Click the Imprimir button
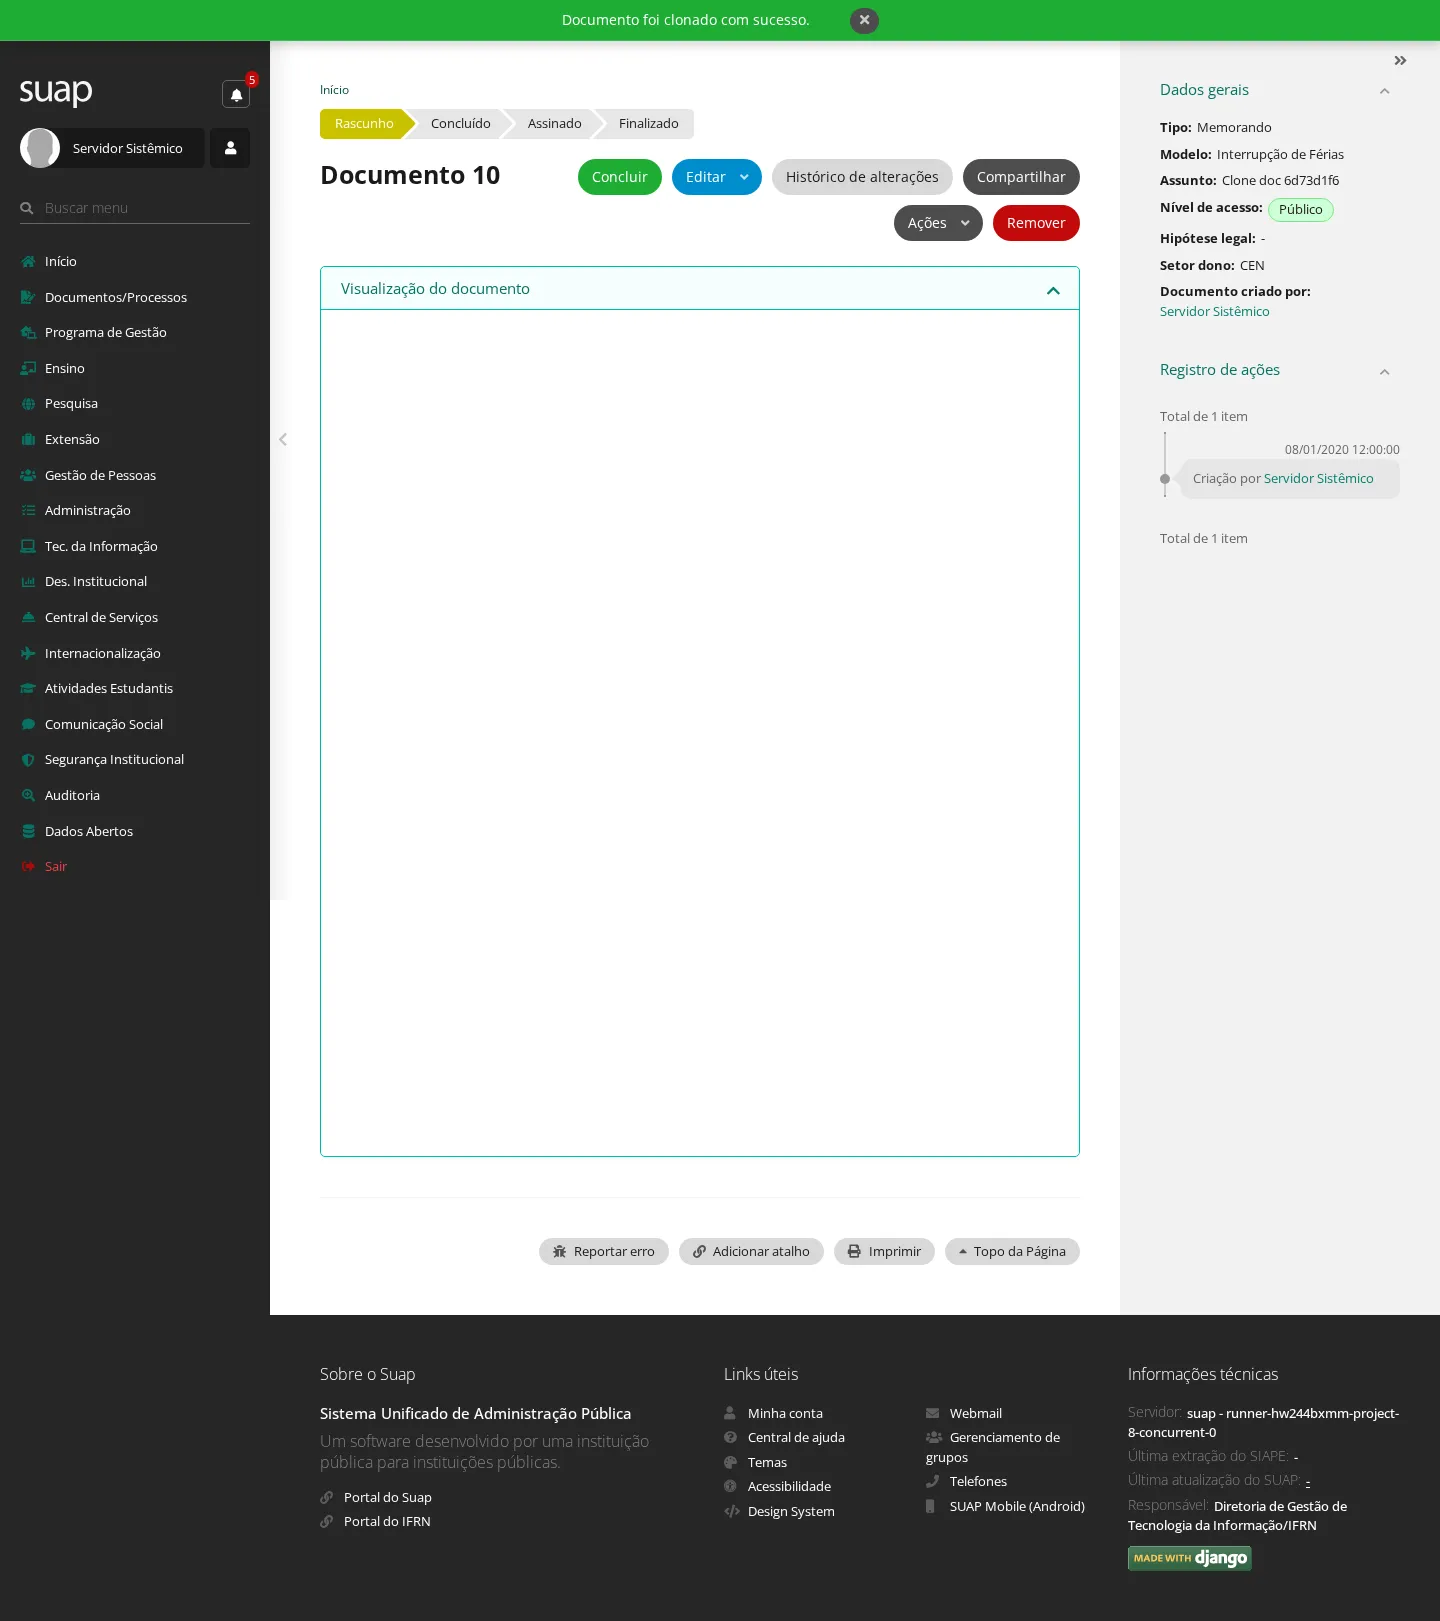The height and width of the screenshot is (1621, 1440). point(884,1251)
